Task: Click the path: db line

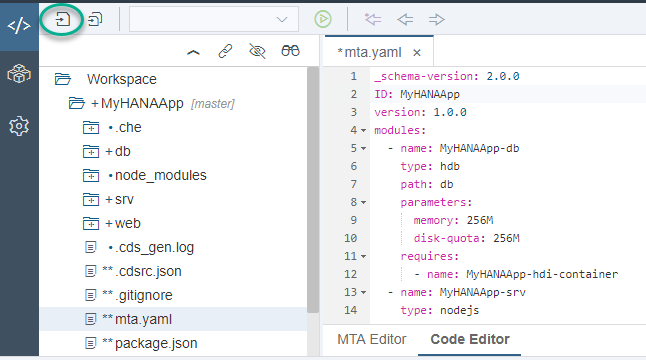Action: pos(427,185)
